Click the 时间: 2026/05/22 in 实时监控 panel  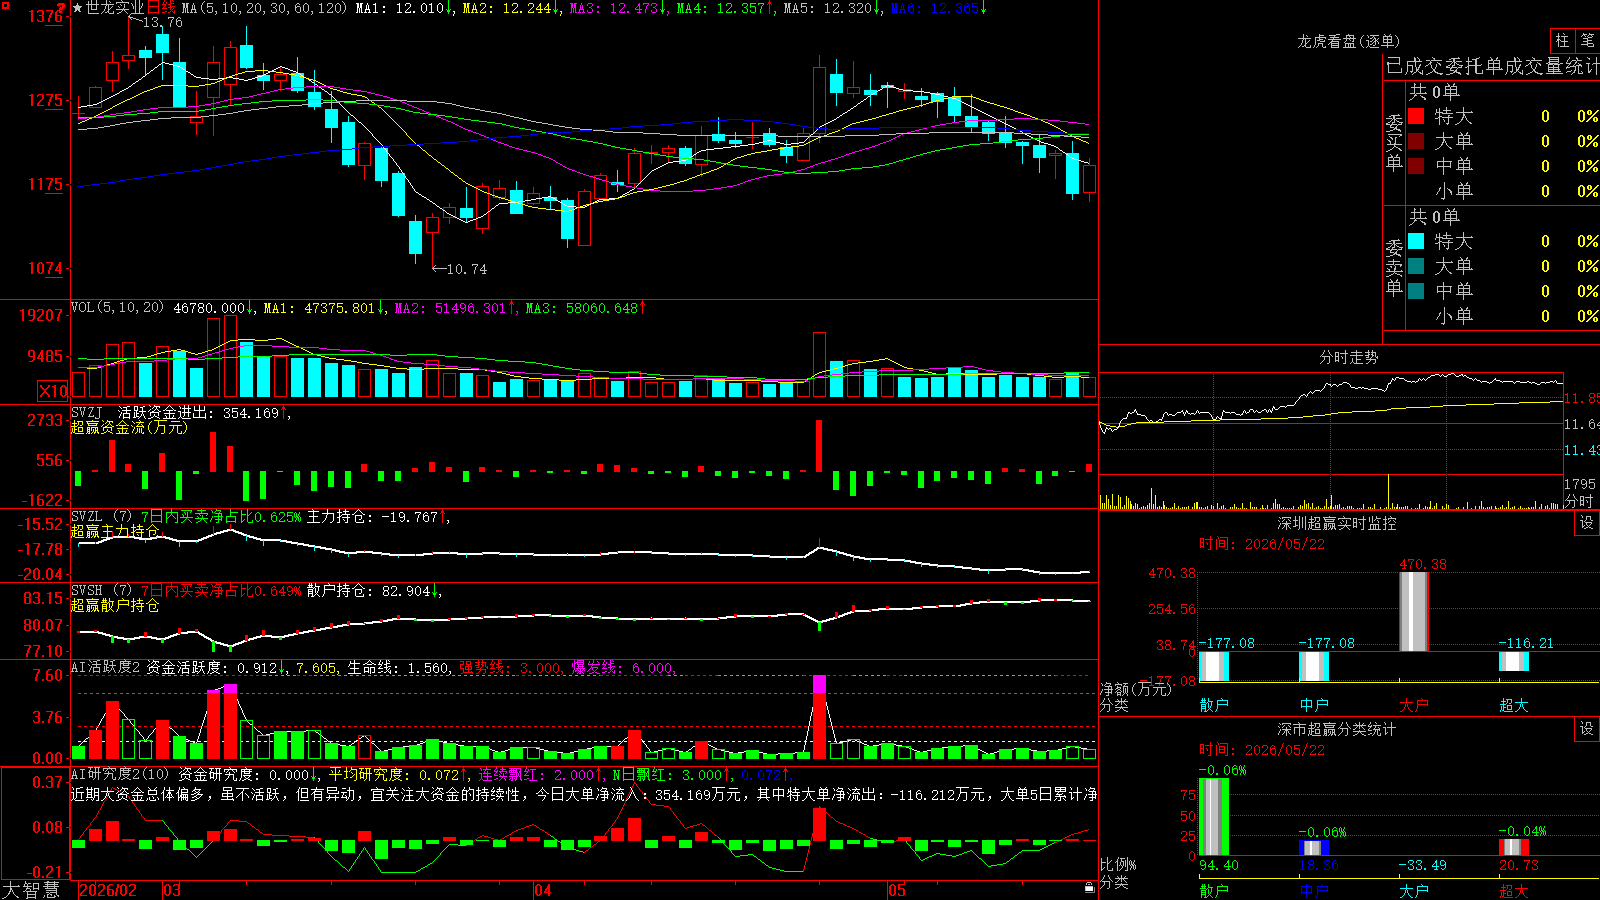[1262, 544]
